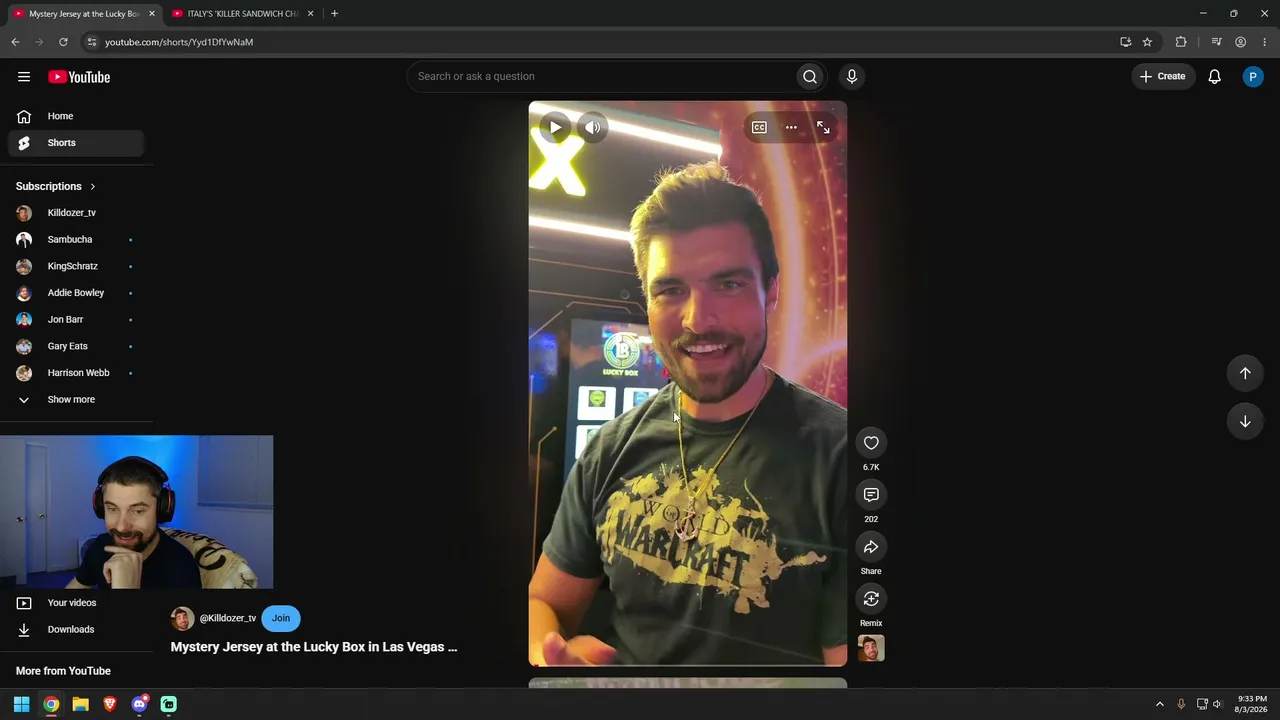Screen dimensions: 1280x720
Task: Start voice search with the microphone
Action: click(852, 76)
